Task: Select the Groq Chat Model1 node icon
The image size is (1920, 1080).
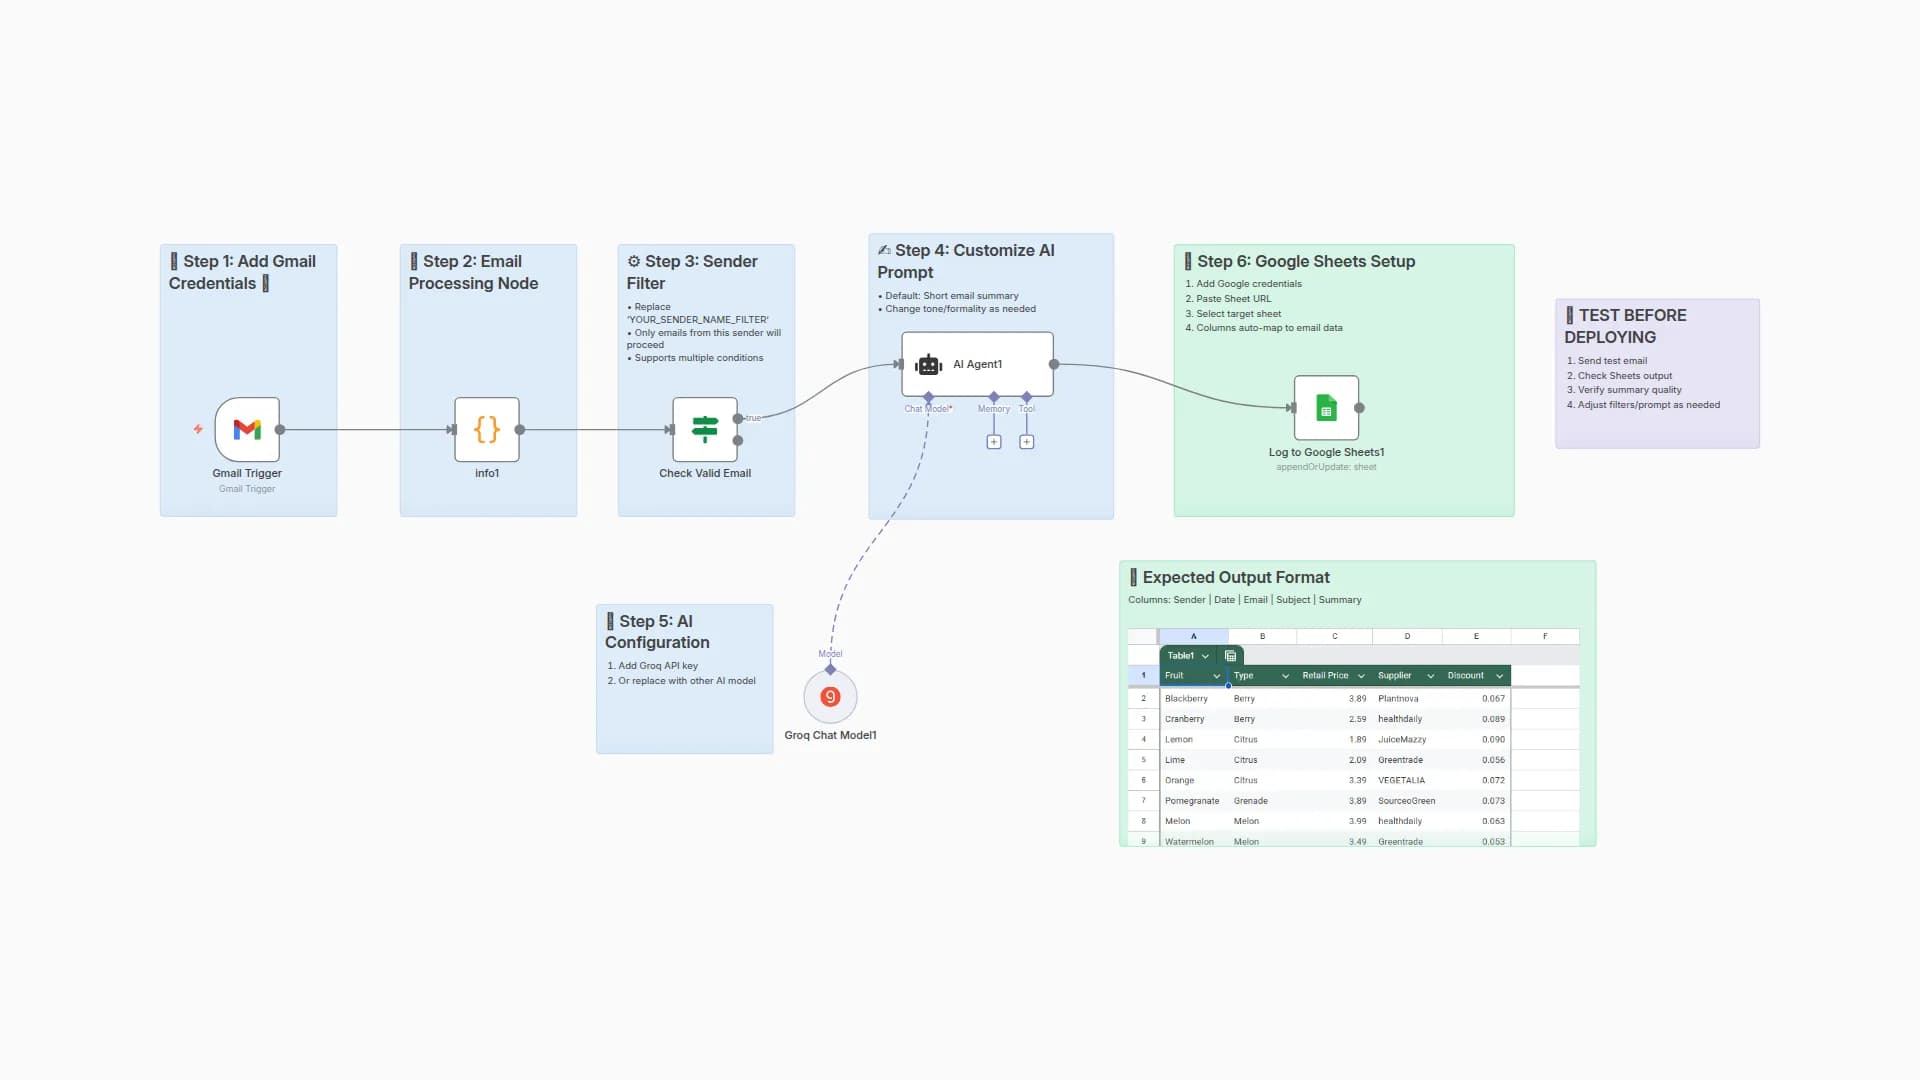Action: point(830,696)
